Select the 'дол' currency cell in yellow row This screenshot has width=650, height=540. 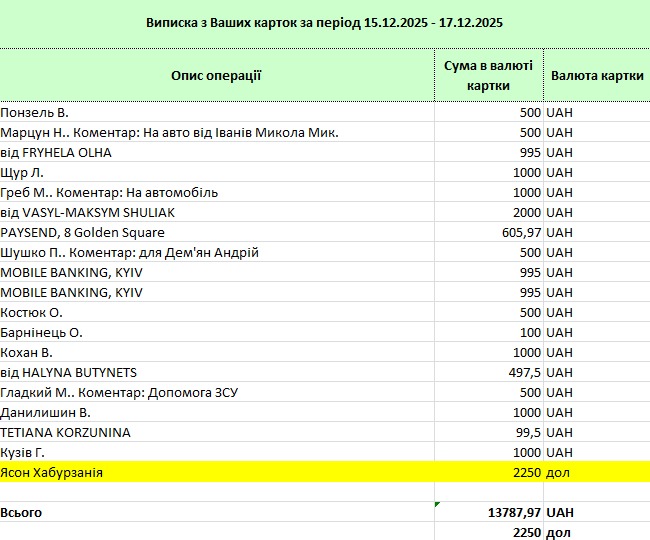point(596,472)
